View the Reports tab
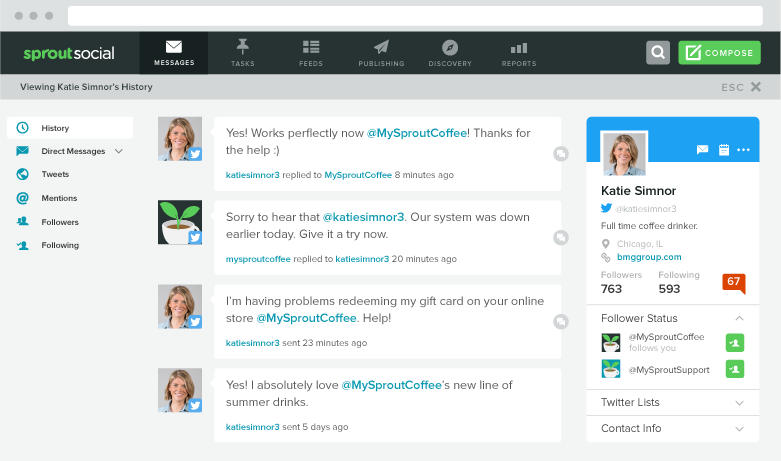Screen dimensions: 781x461 click(x=519, y=53)
